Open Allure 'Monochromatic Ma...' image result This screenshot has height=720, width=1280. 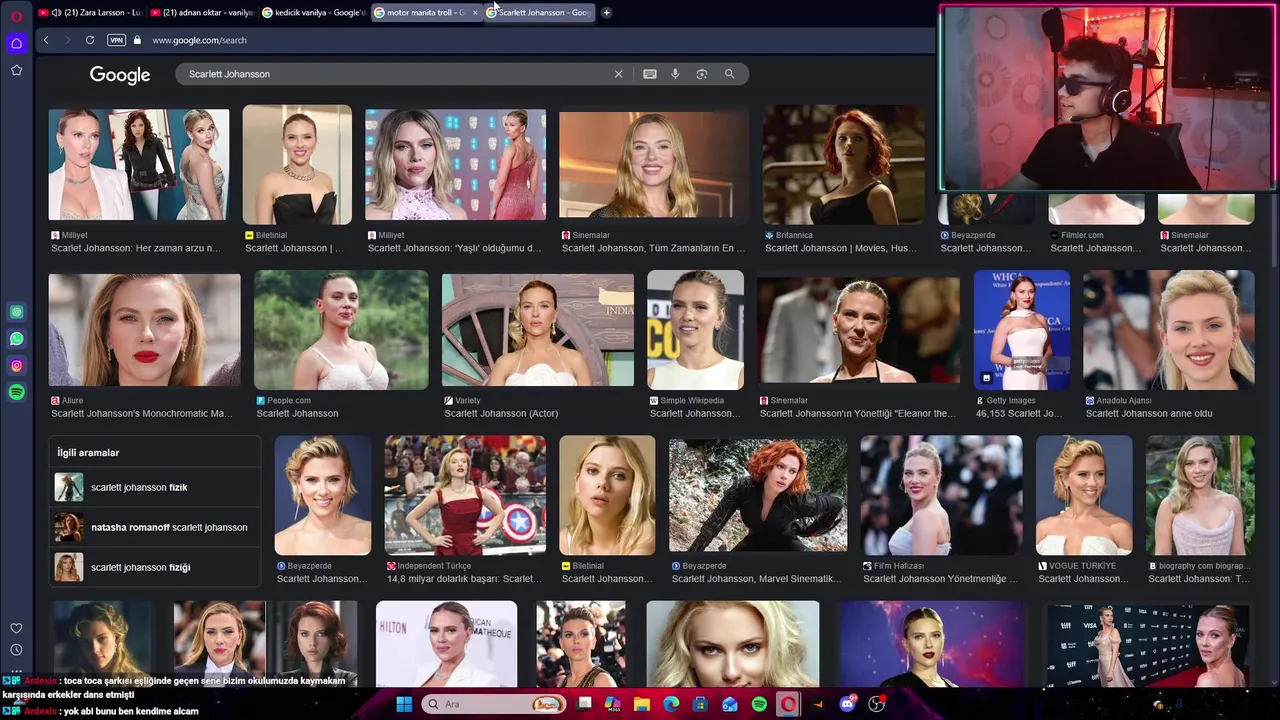point(145,330)
